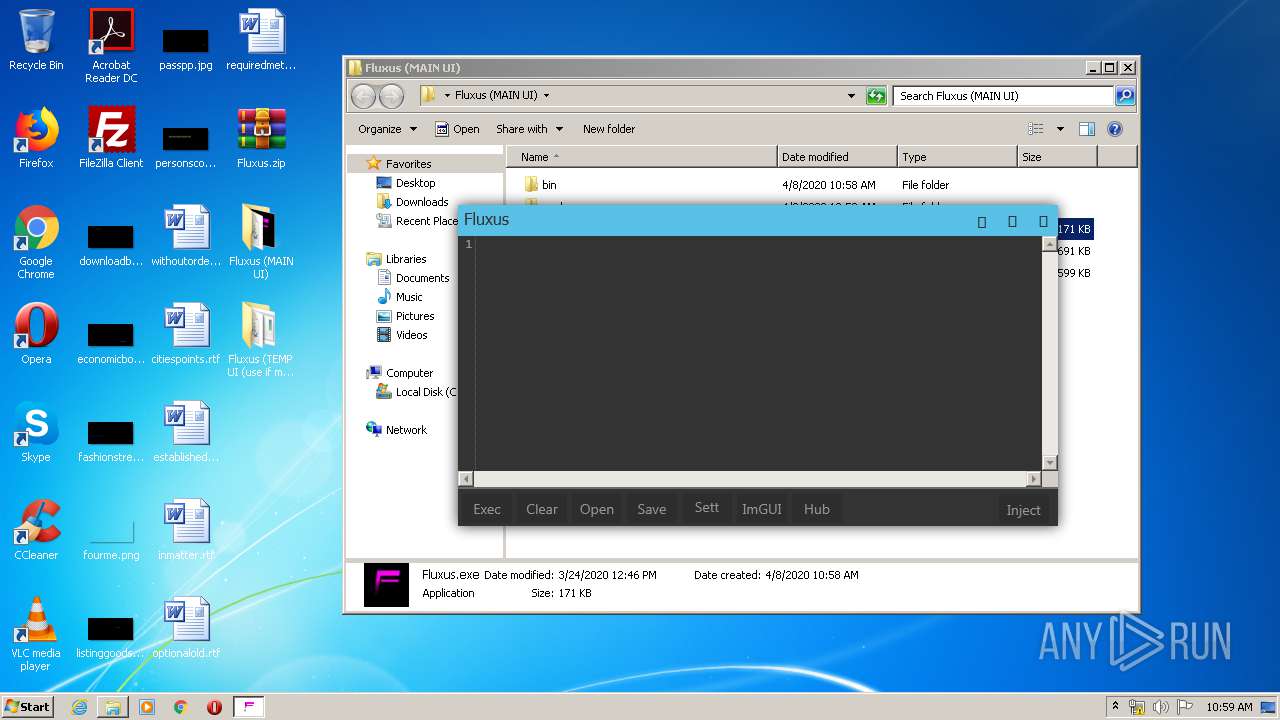This screenshot has width=1280, height=720.
Task: Click the Open toolbar button in Explorer
Action: (x=457, y=129)
